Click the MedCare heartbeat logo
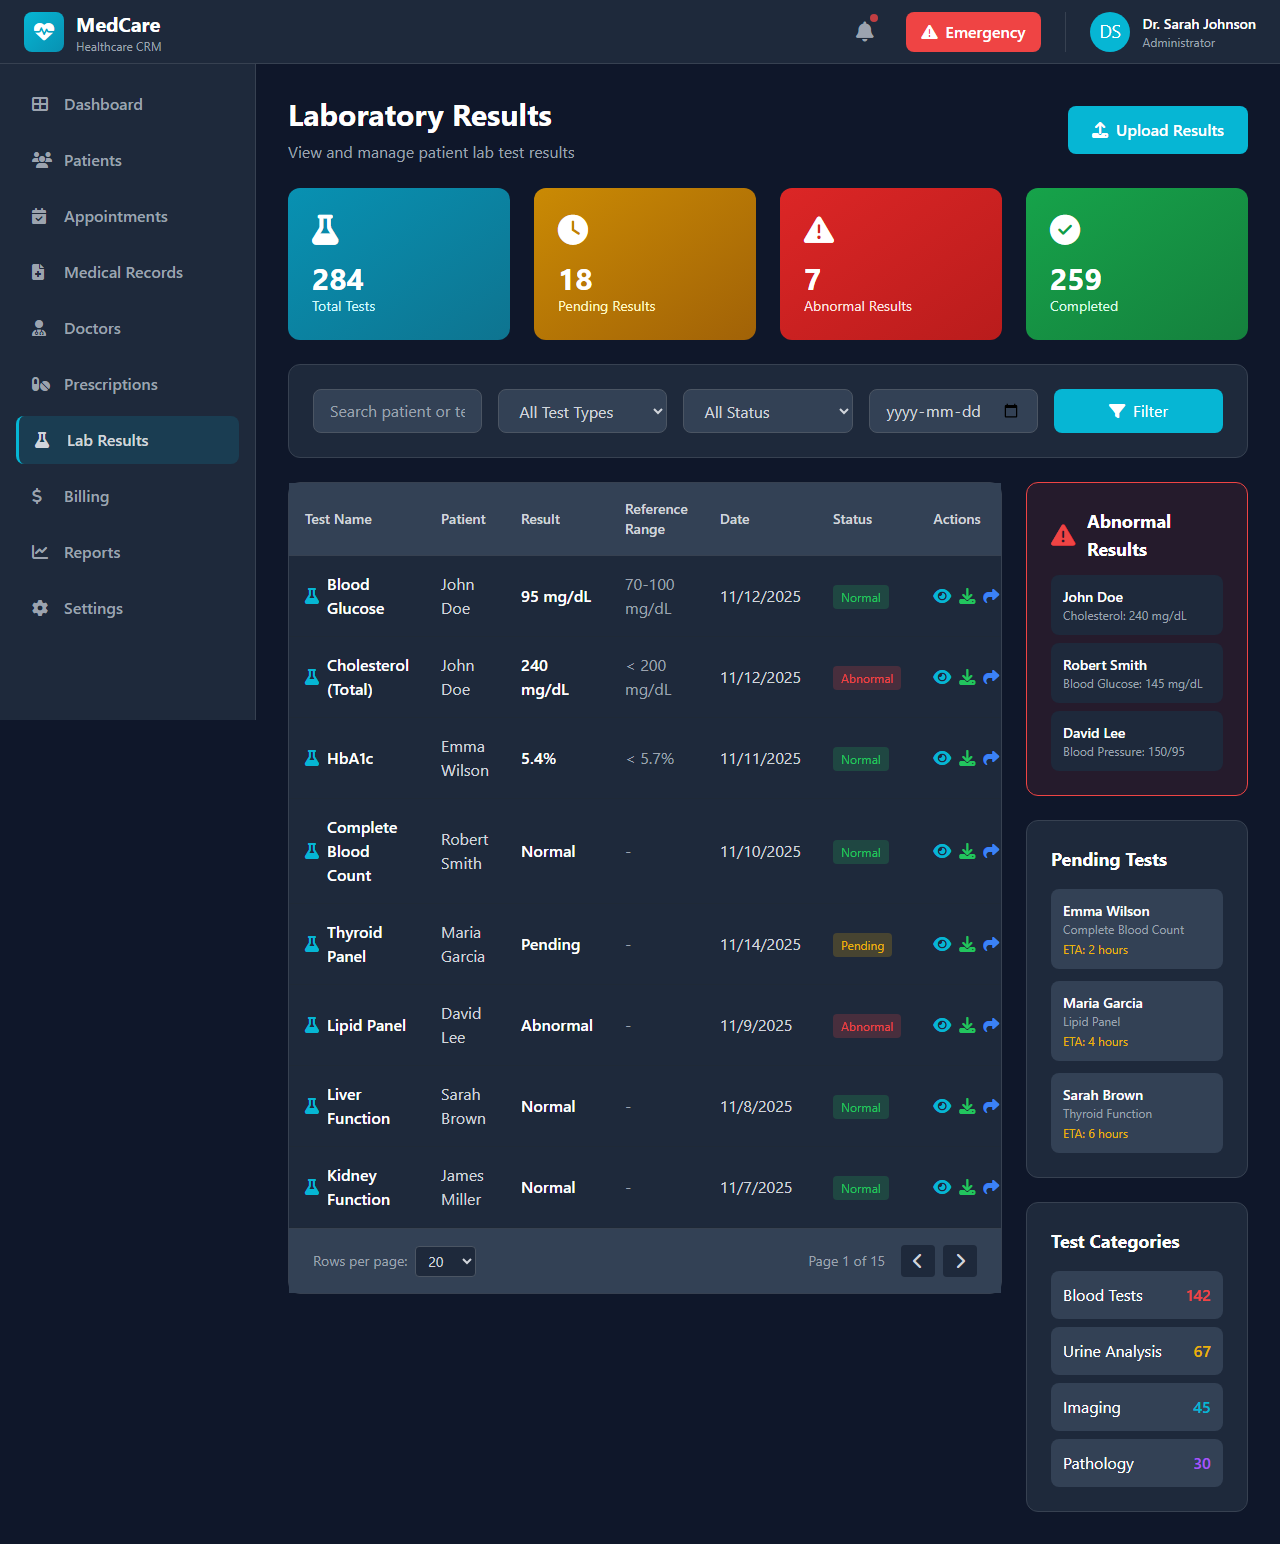 [44, 32]
